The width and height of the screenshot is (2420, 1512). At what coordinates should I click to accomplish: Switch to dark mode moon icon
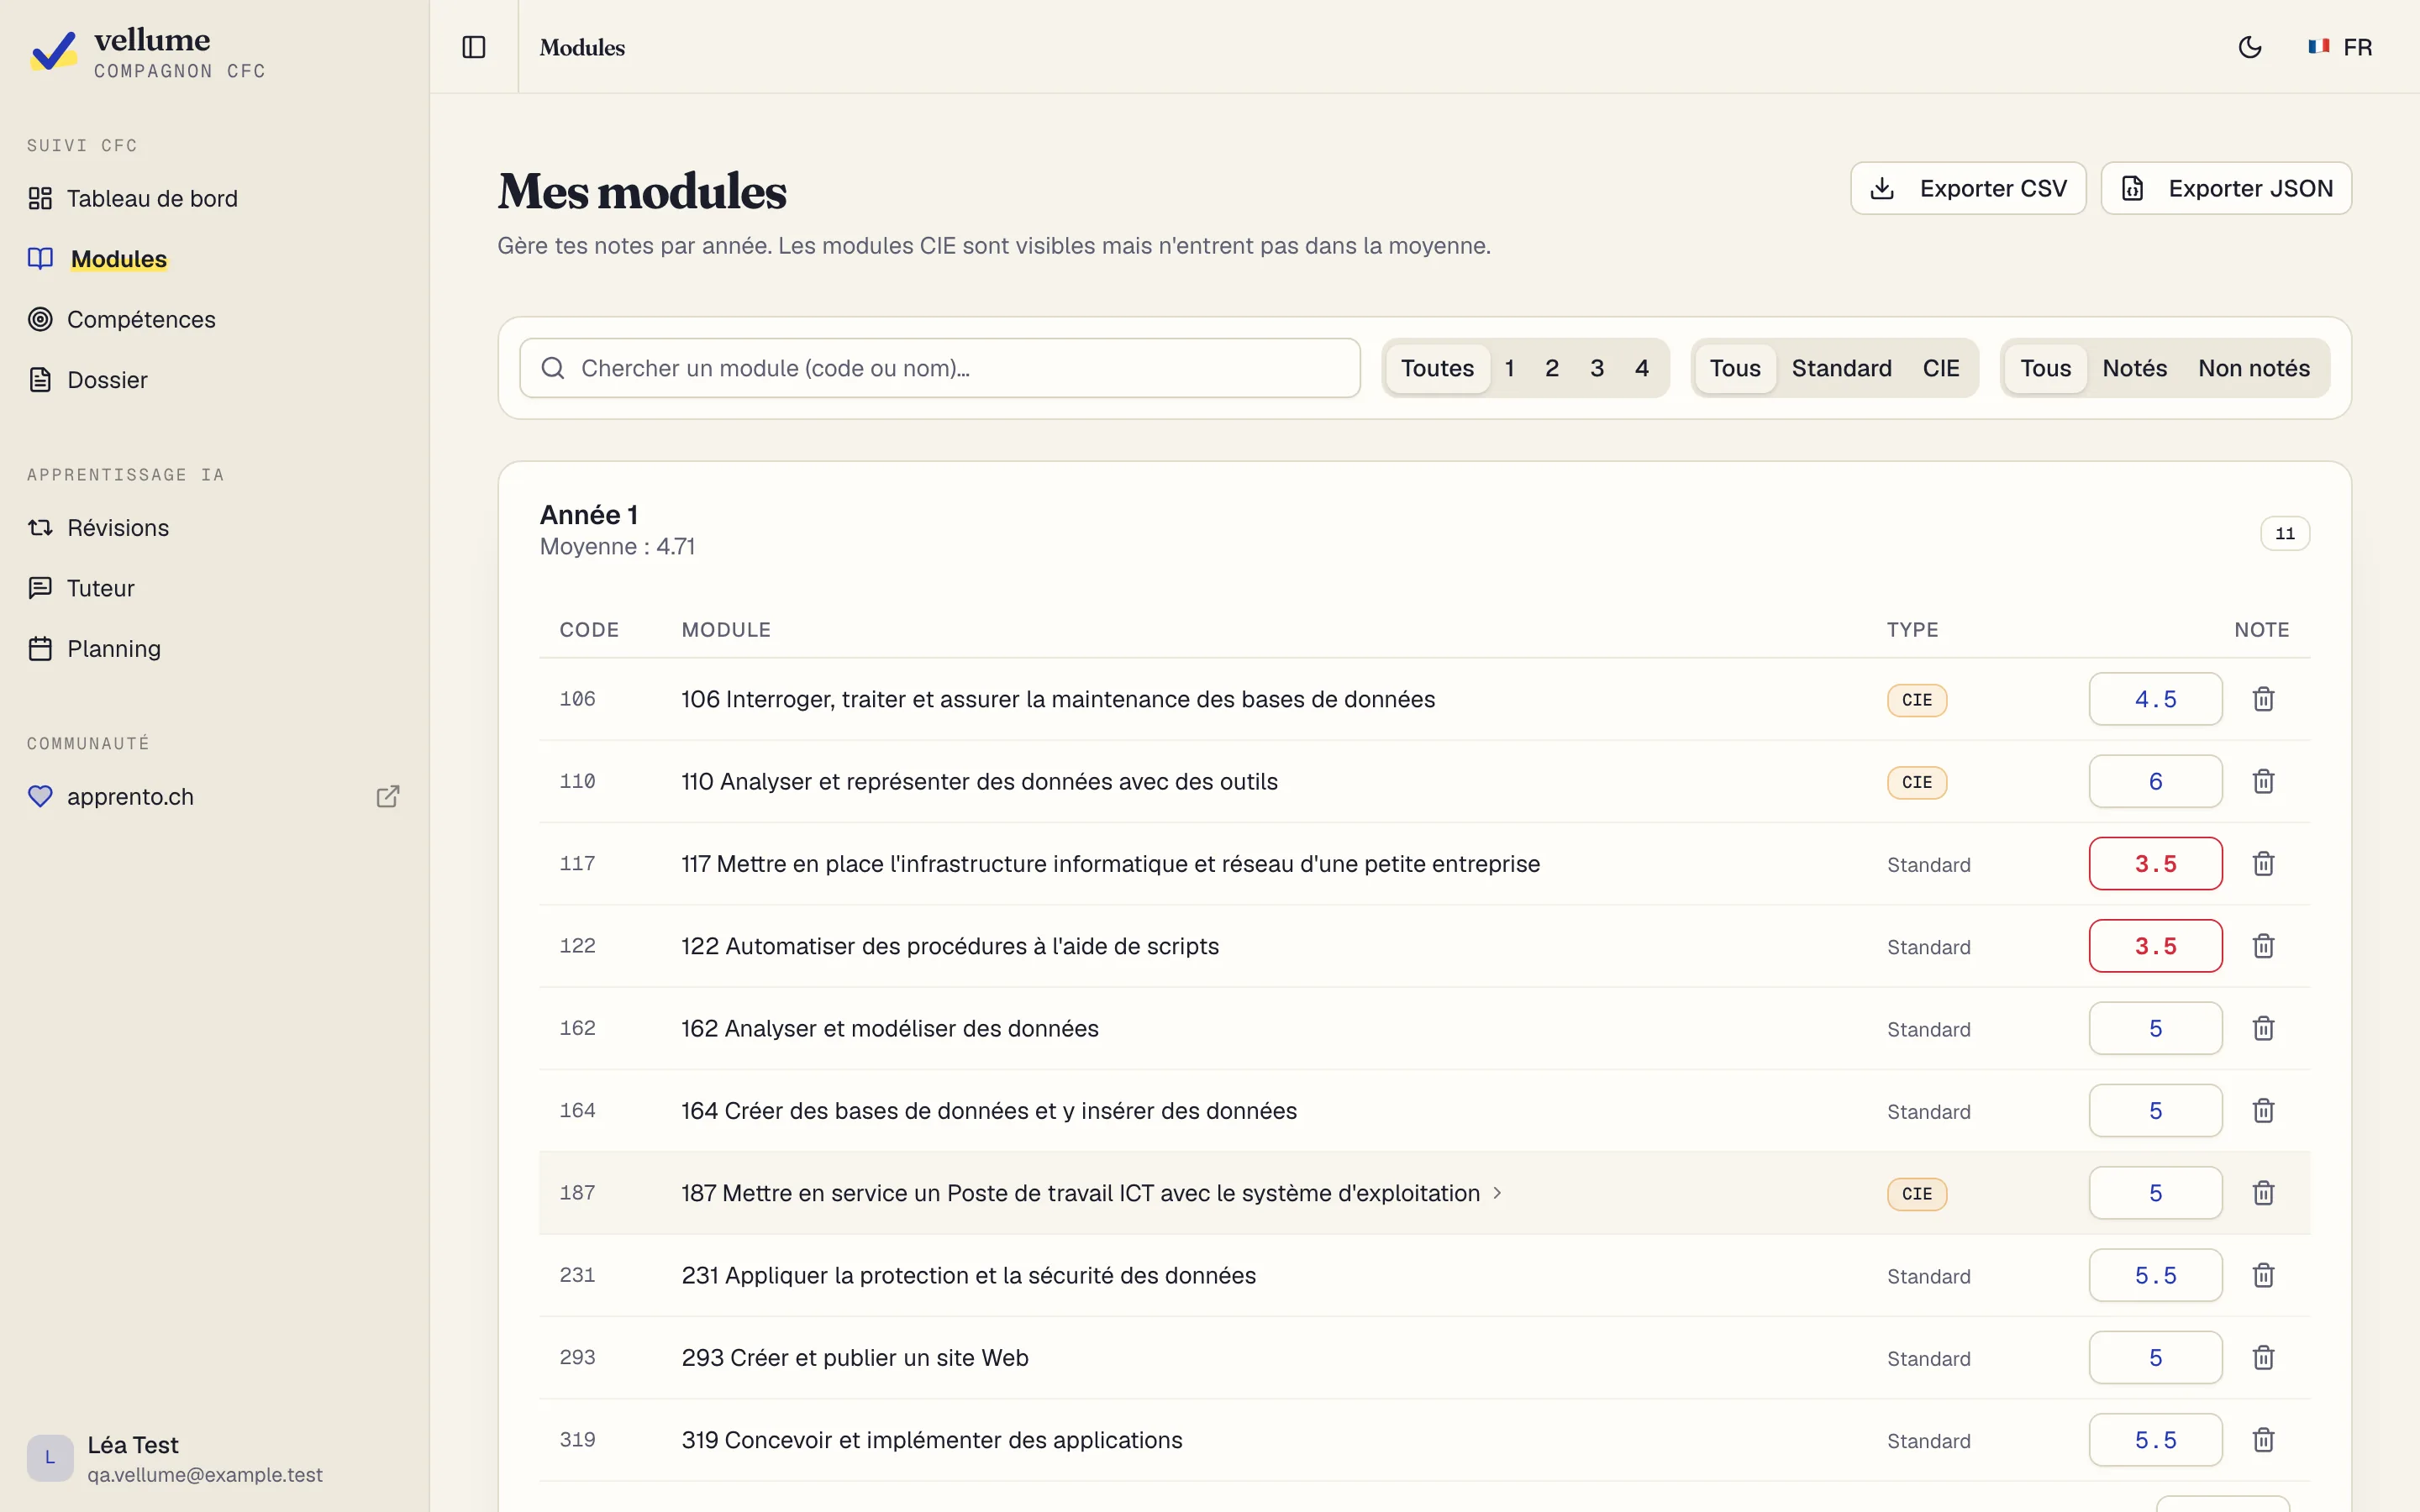pyautogui.click(x=2250, y=47)
